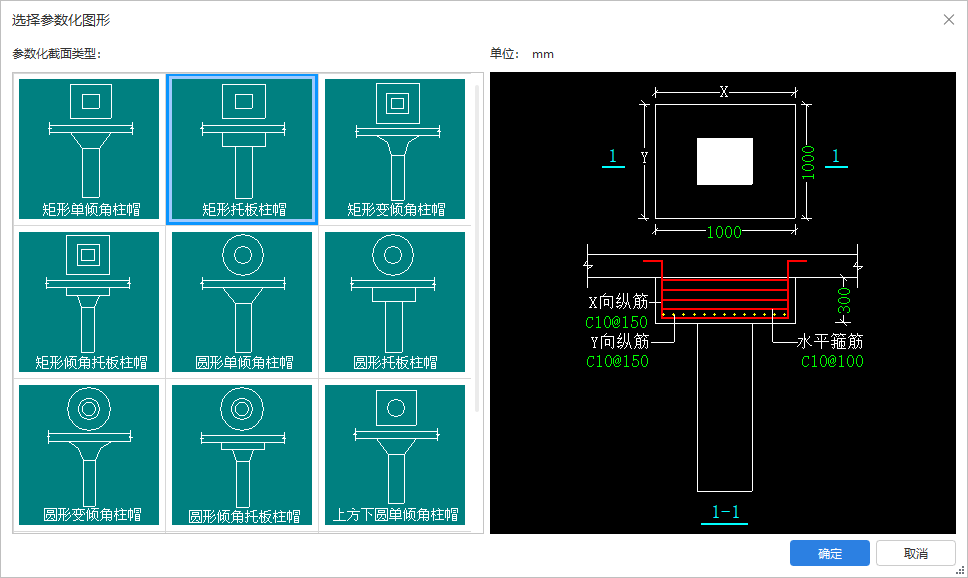Click the Y向纵筋 label
This screenshot has width=968, height=578.
point(620,341)
